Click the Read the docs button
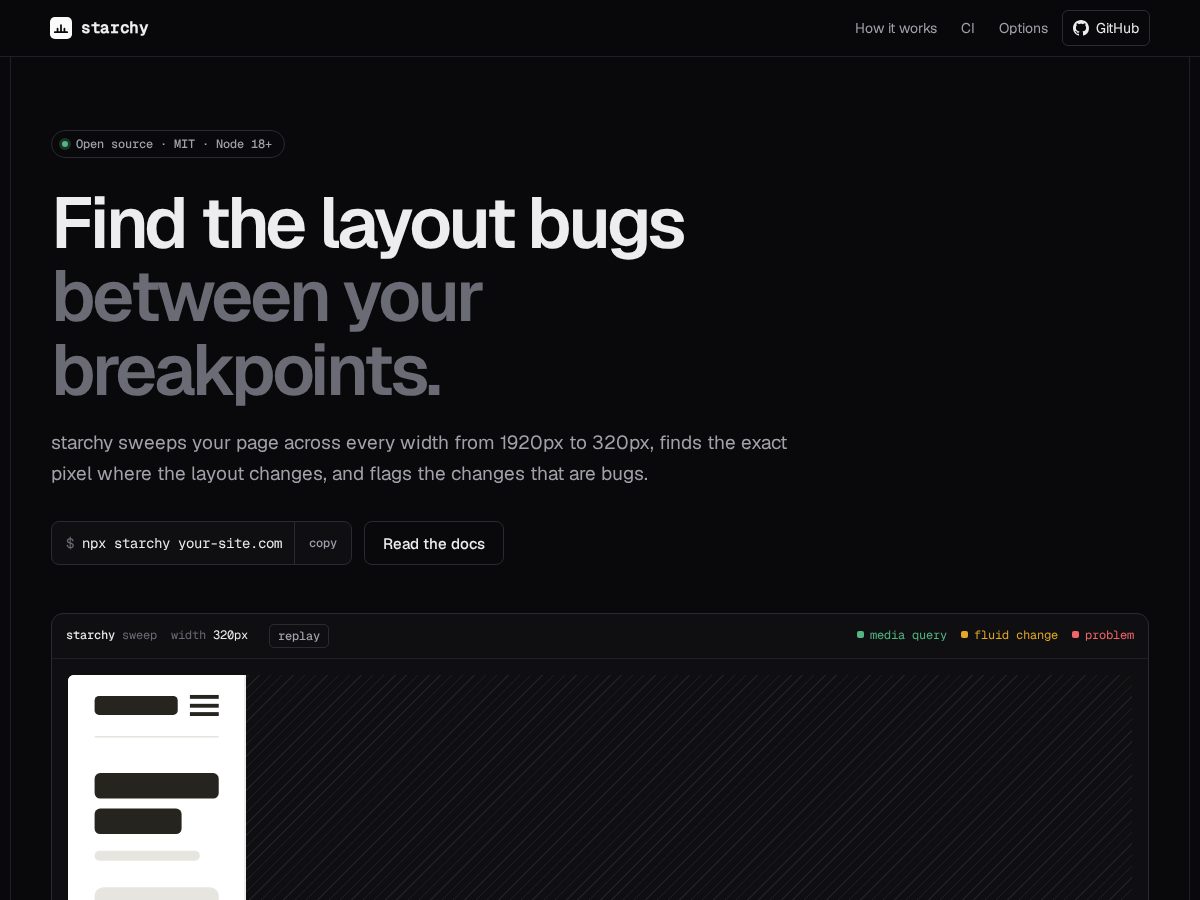 pos(434,543)
